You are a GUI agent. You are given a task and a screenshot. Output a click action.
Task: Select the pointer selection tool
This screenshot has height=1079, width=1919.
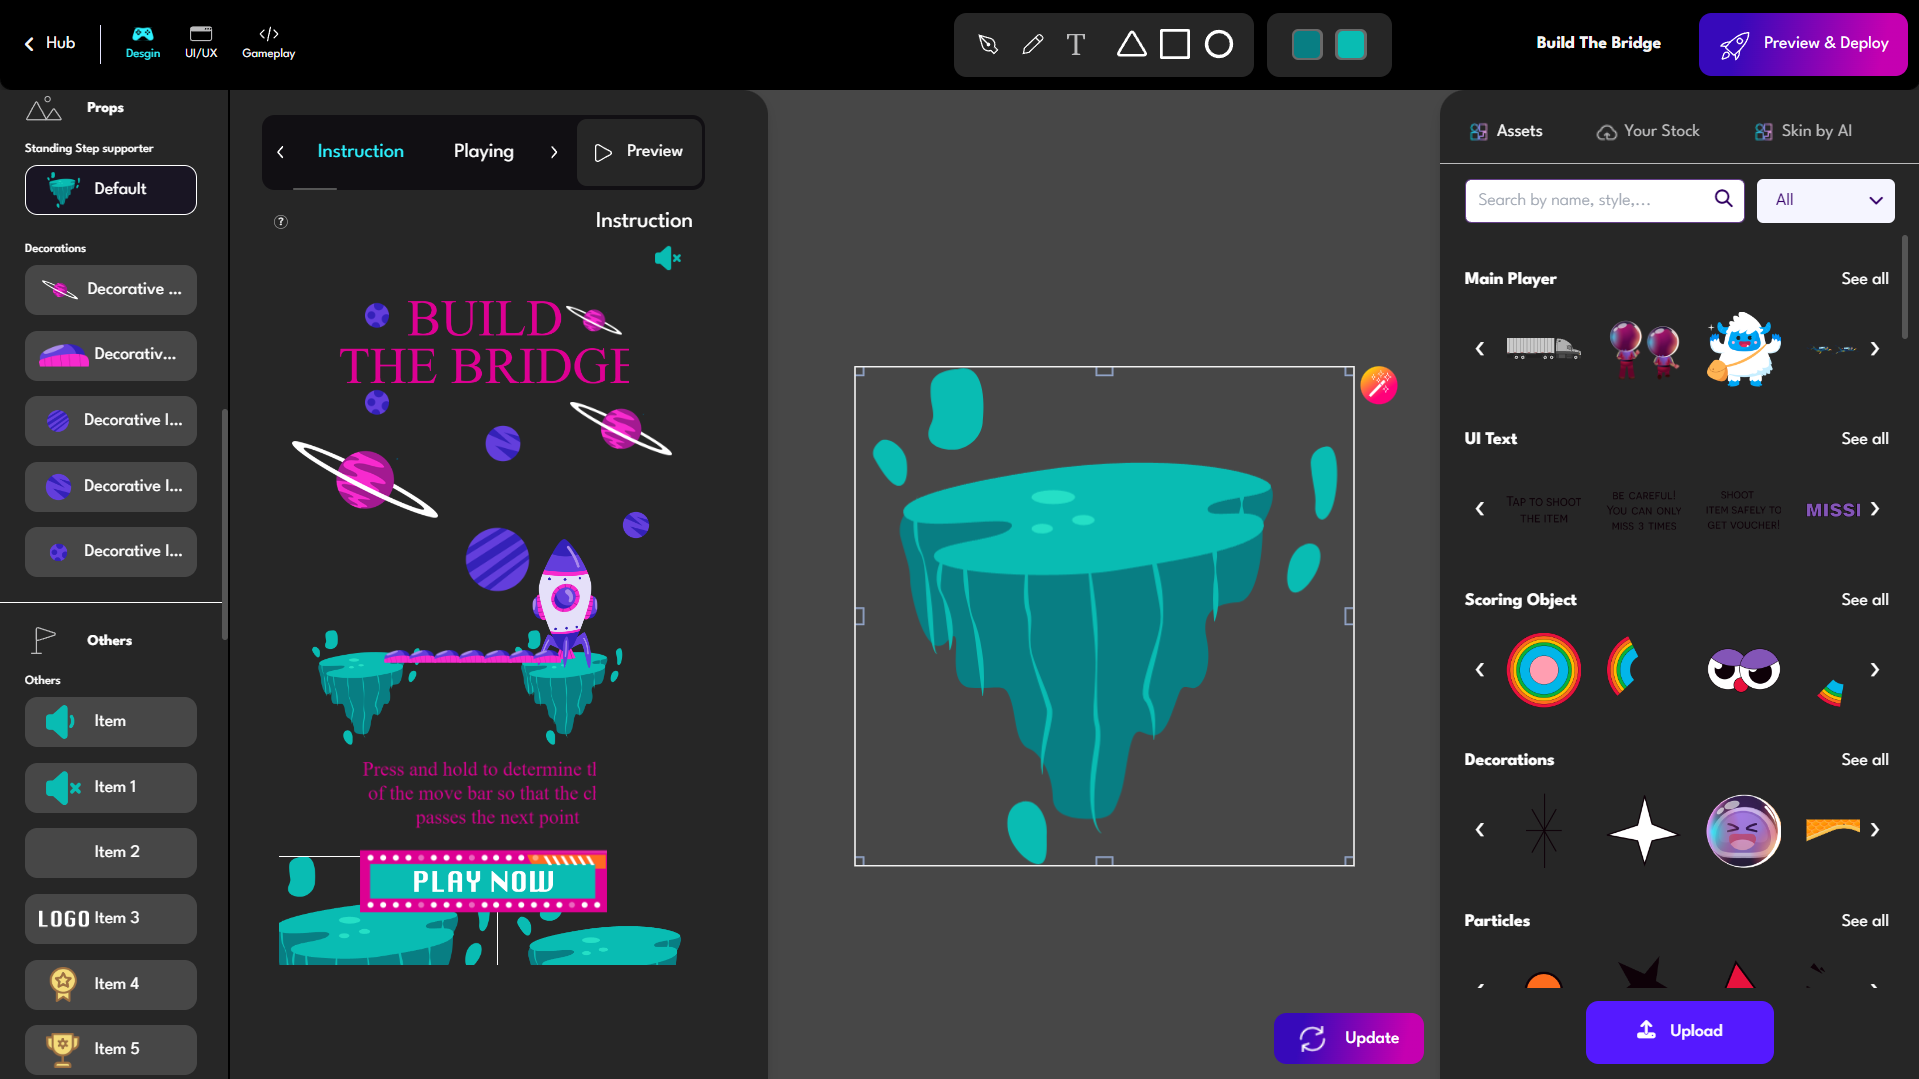click(988, 44)
